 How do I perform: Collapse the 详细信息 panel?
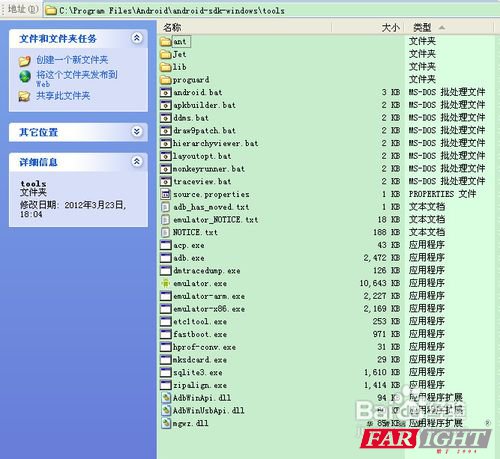click(x=137, y=162)
